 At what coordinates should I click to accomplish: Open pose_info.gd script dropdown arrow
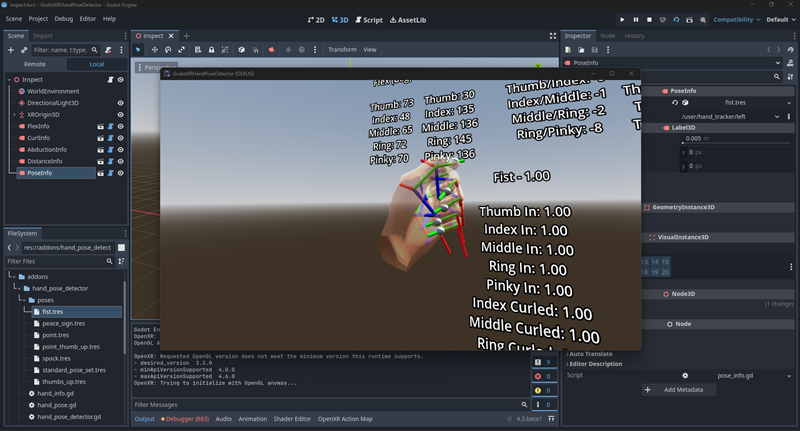[789, 375]
